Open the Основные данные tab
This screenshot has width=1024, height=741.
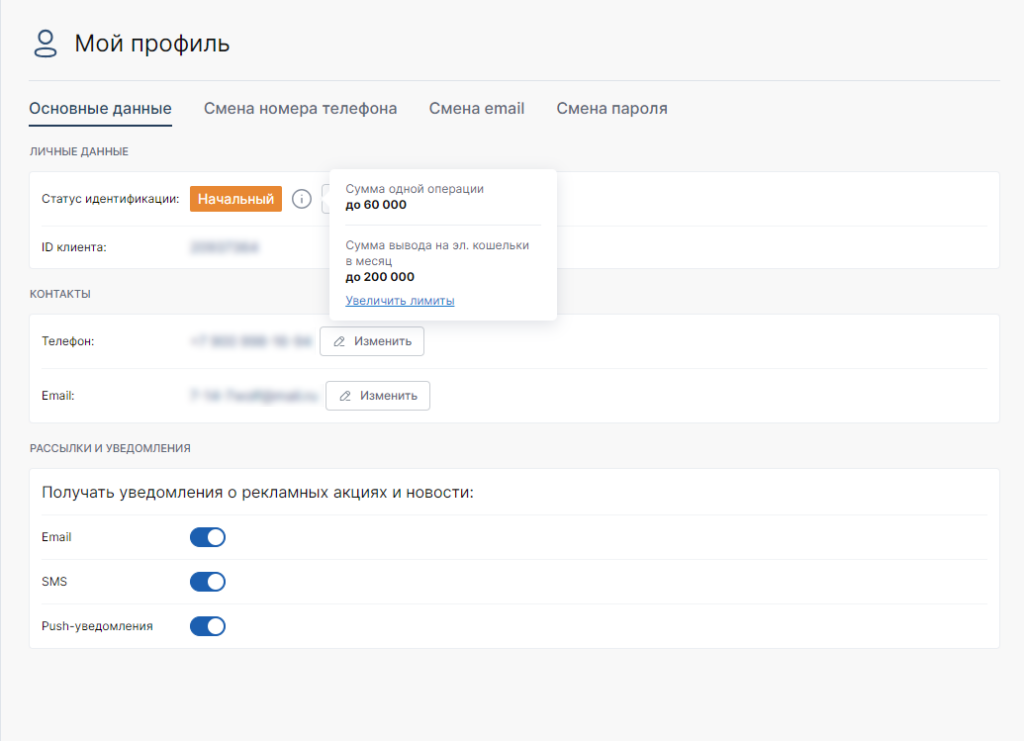click(x=100, y=108)
